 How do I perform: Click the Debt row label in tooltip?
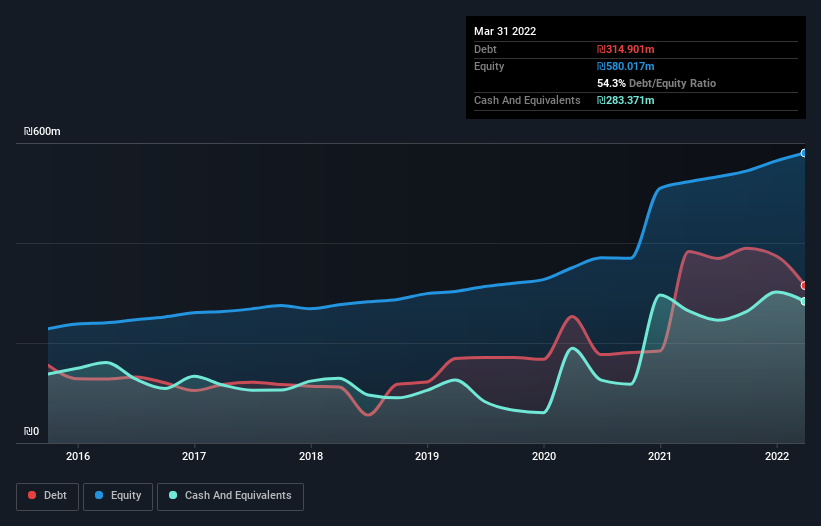coord(485,49)
